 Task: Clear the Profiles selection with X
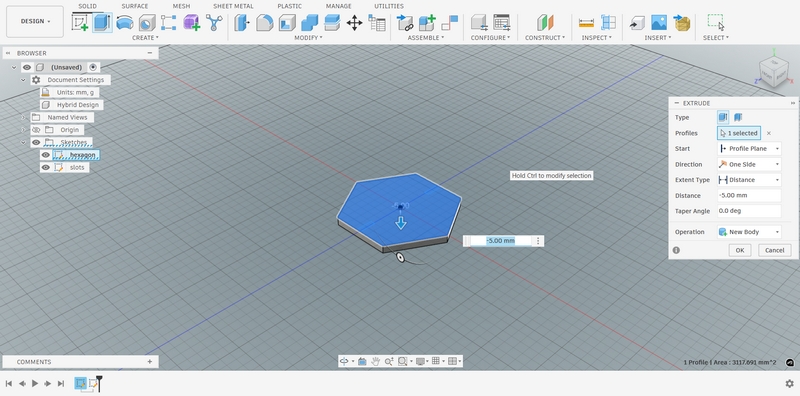769,133
